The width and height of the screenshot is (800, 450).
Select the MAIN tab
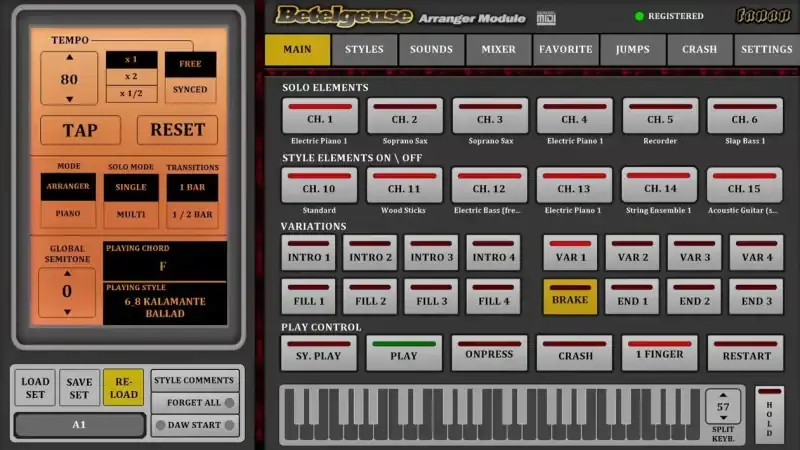click(297, 49)
